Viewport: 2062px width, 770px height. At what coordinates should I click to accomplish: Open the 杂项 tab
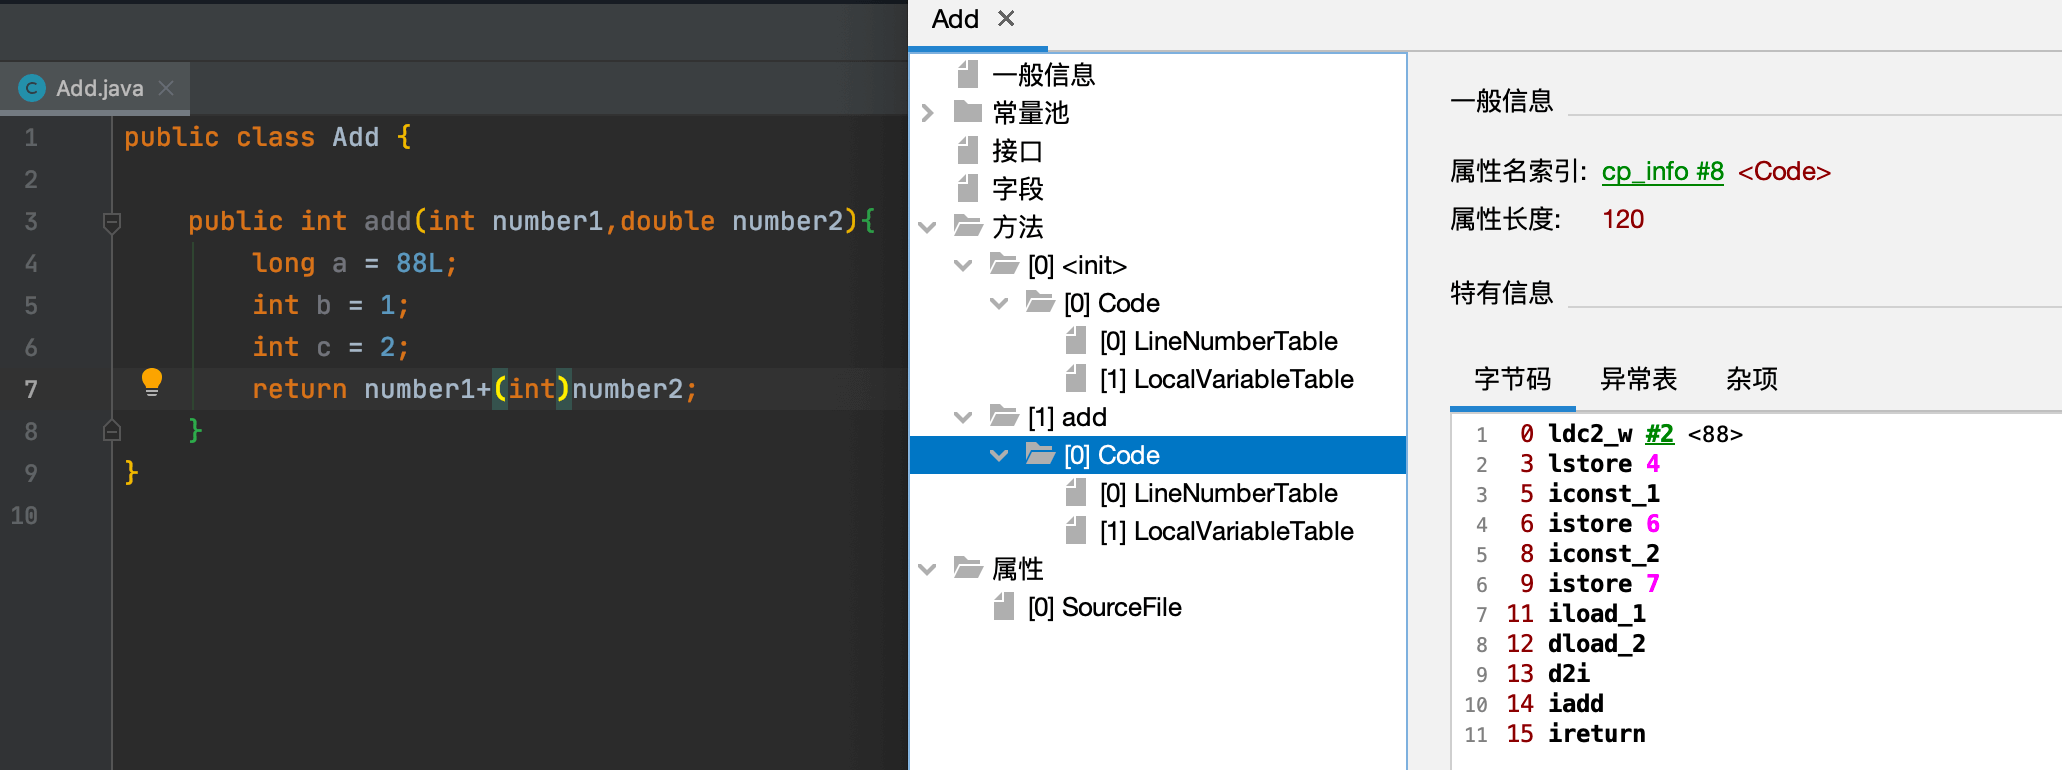[x=1751, y=379]
